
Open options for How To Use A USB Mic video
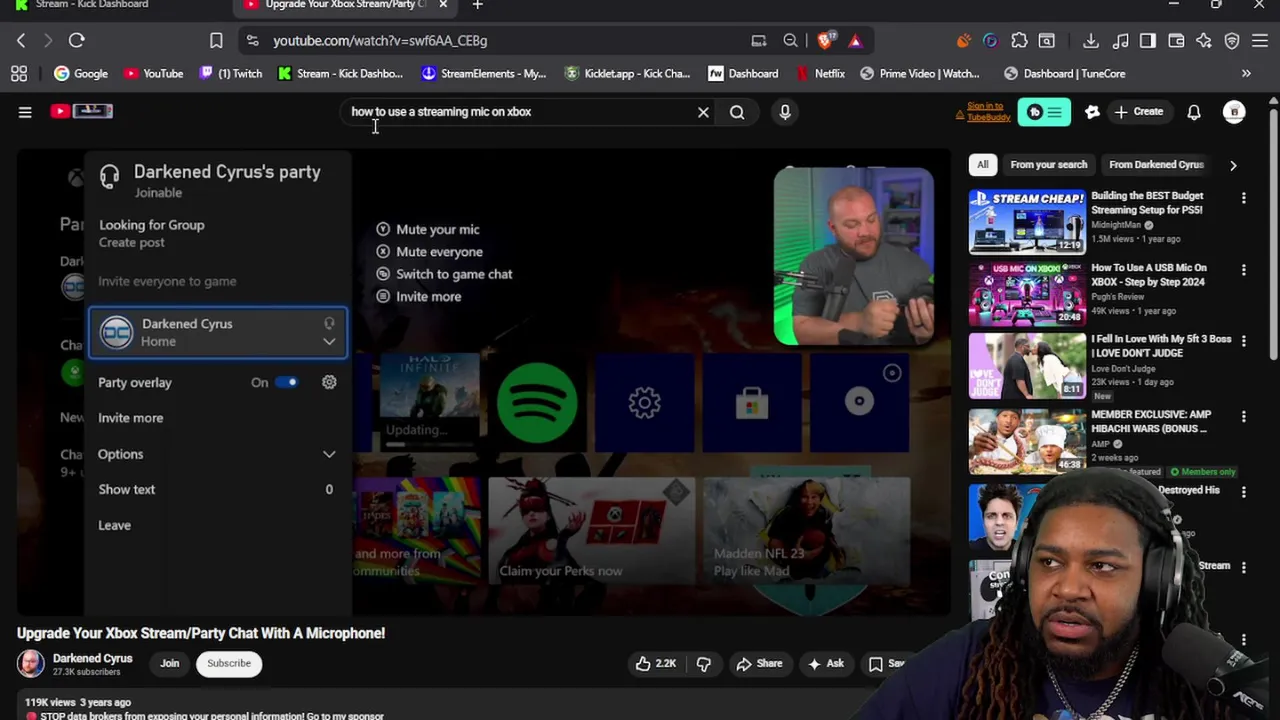pos(1244,270)
